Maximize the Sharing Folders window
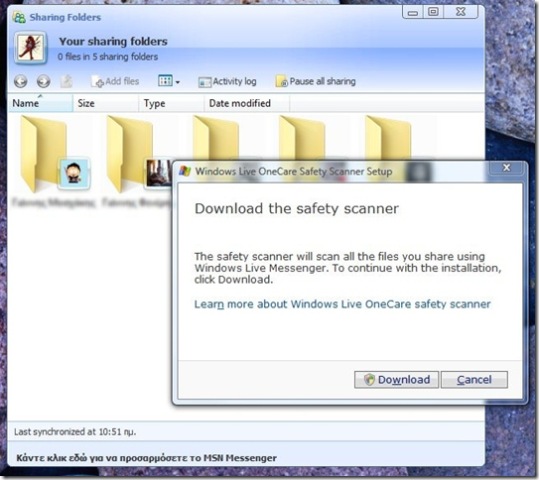 pyautogui.click(x=433, y=12)
